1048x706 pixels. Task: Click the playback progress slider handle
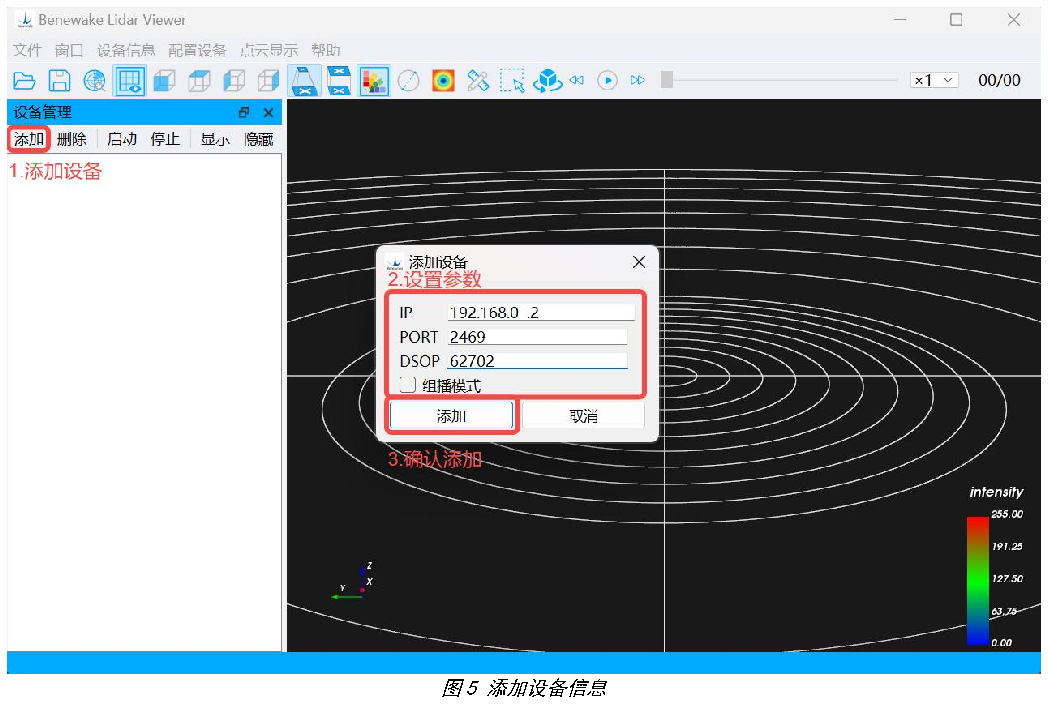coord(666,80)
